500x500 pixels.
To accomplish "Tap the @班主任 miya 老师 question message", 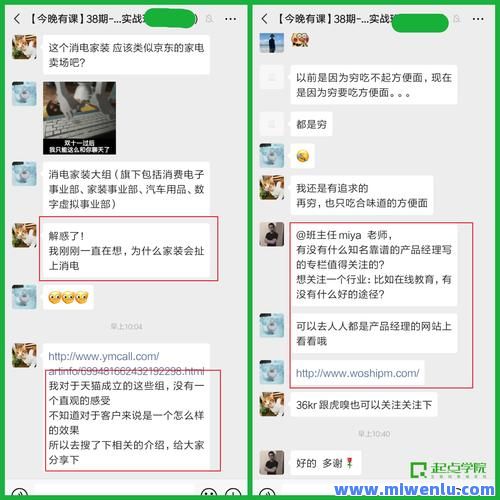I will coord(374,265).
